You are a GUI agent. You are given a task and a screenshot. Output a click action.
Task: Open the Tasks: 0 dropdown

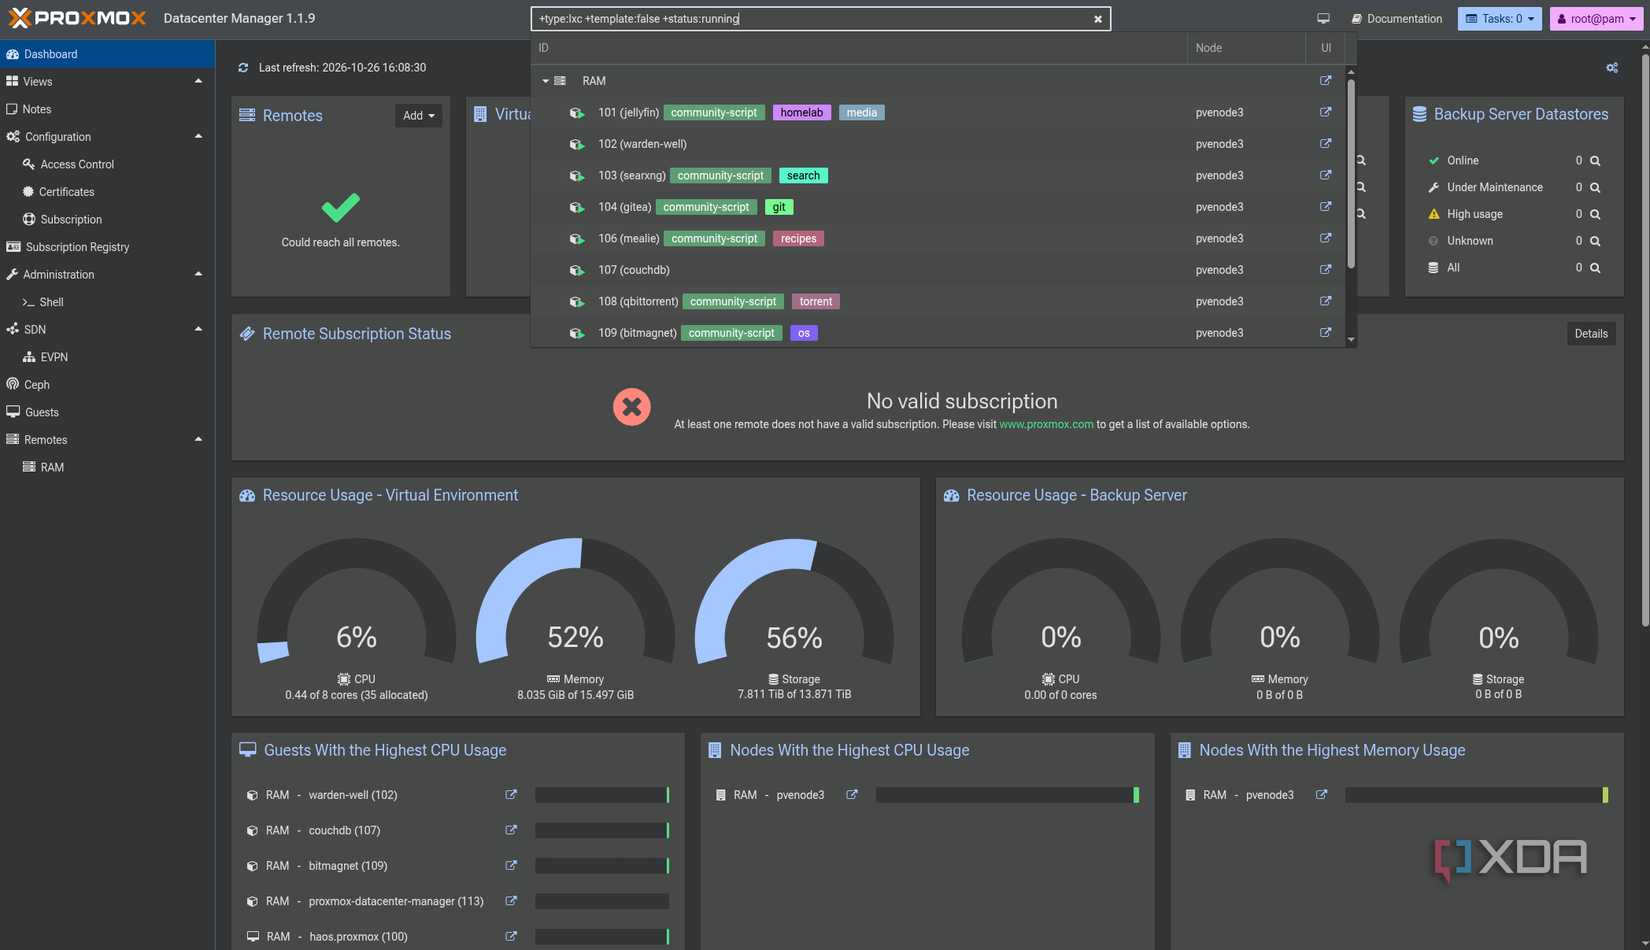[1499, 19]
